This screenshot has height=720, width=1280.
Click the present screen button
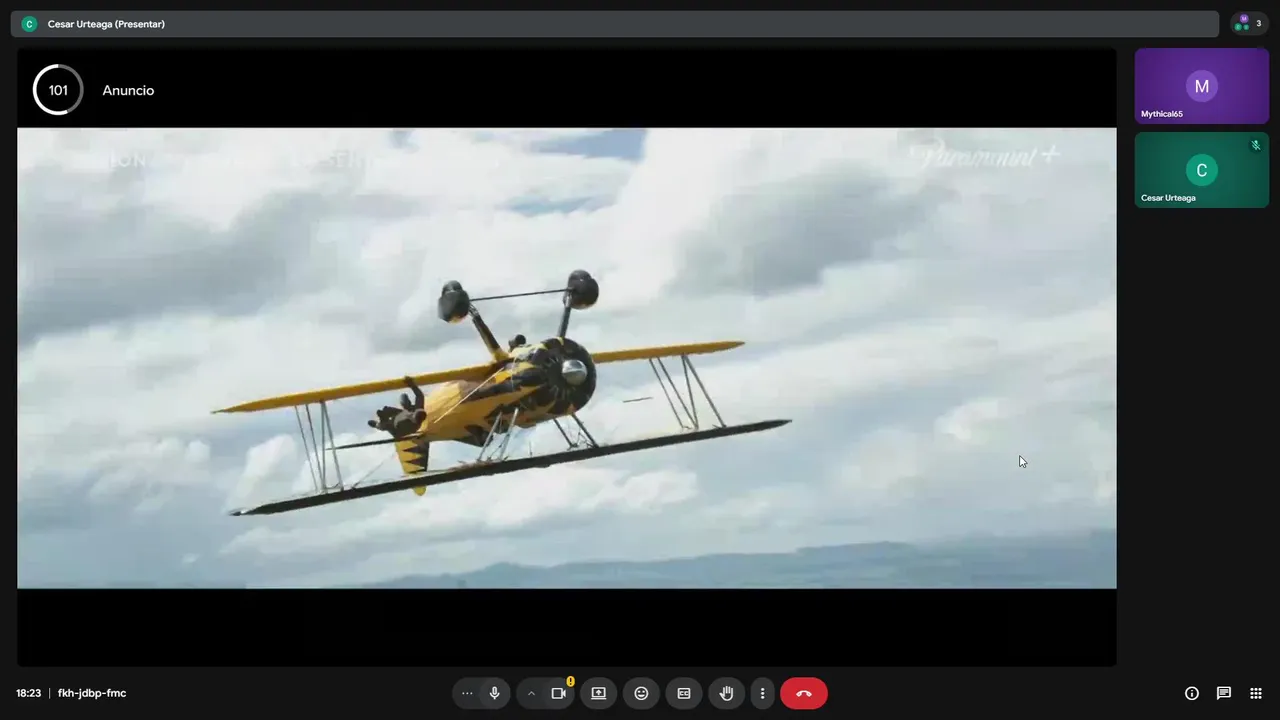(x=599, y=693)
